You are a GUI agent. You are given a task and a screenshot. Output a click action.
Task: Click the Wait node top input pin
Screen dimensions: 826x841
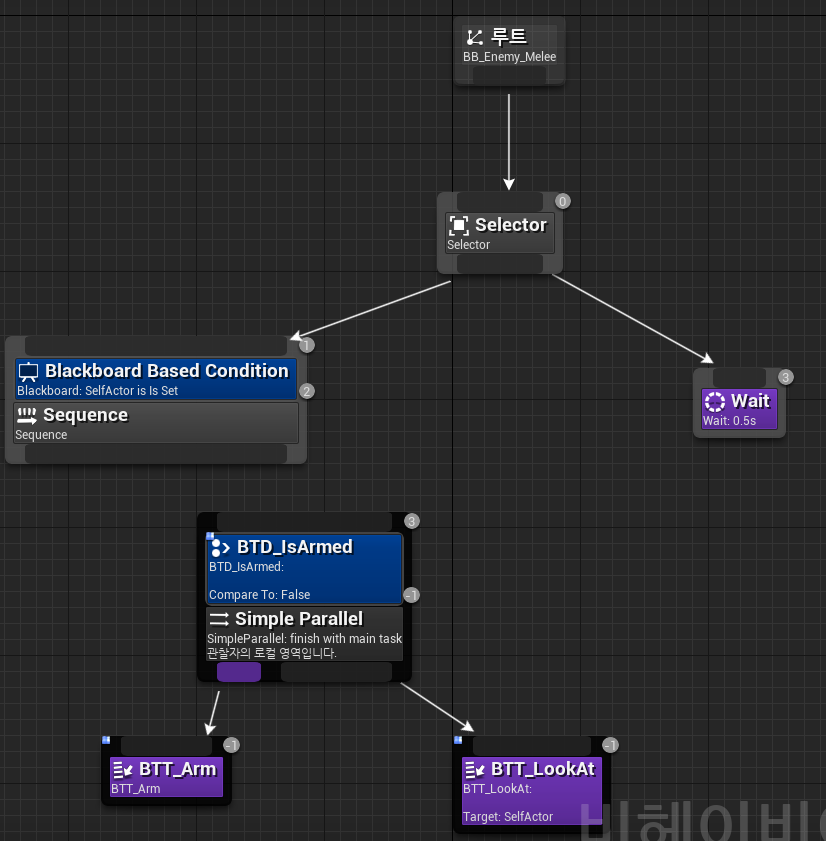tap(739, 377)
